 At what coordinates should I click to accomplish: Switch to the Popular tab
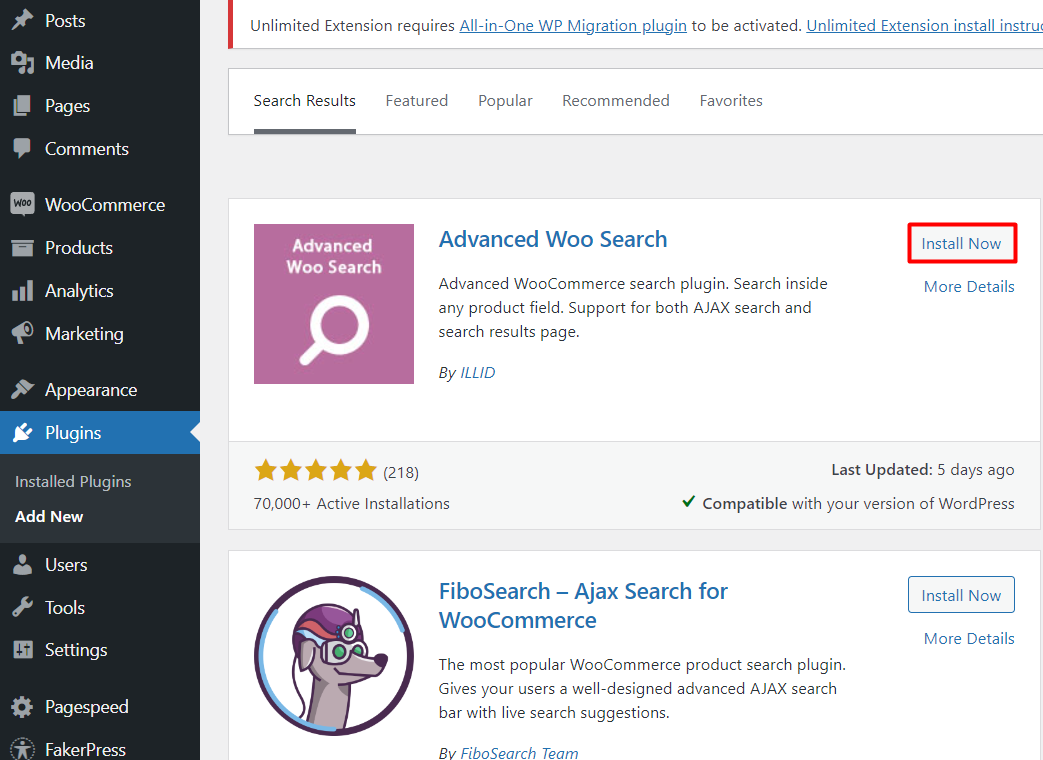tap(505, 101)
